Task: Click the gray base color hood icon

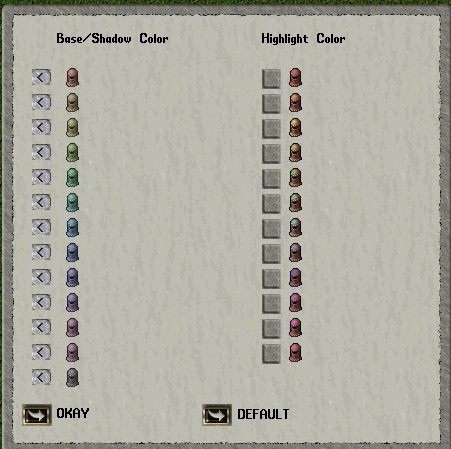Action: 72,377
